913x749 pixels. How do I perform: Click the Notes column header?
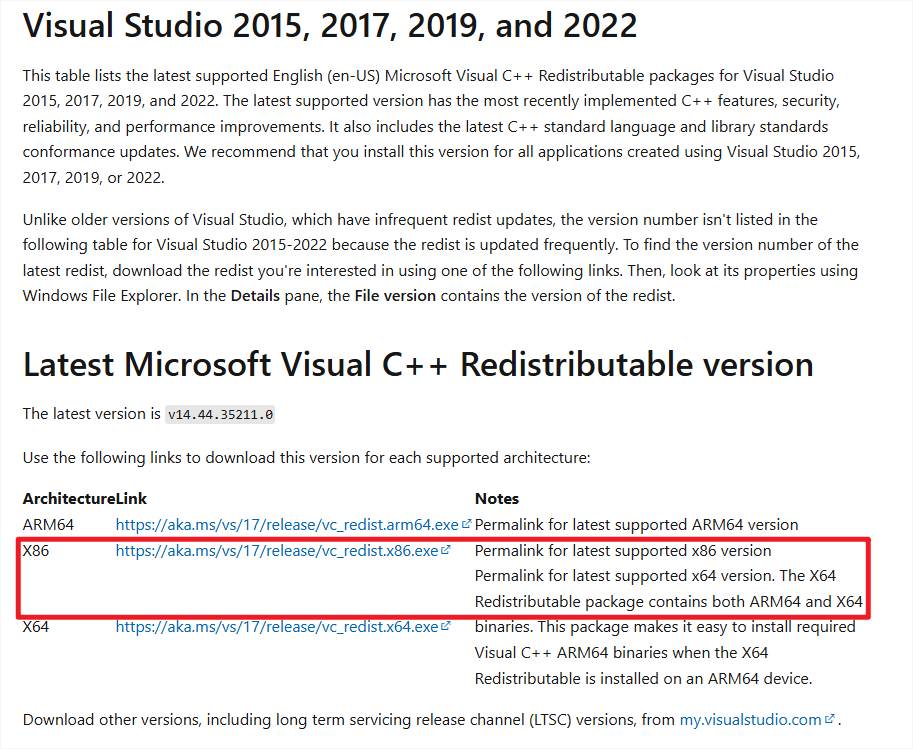coord(497,499)
